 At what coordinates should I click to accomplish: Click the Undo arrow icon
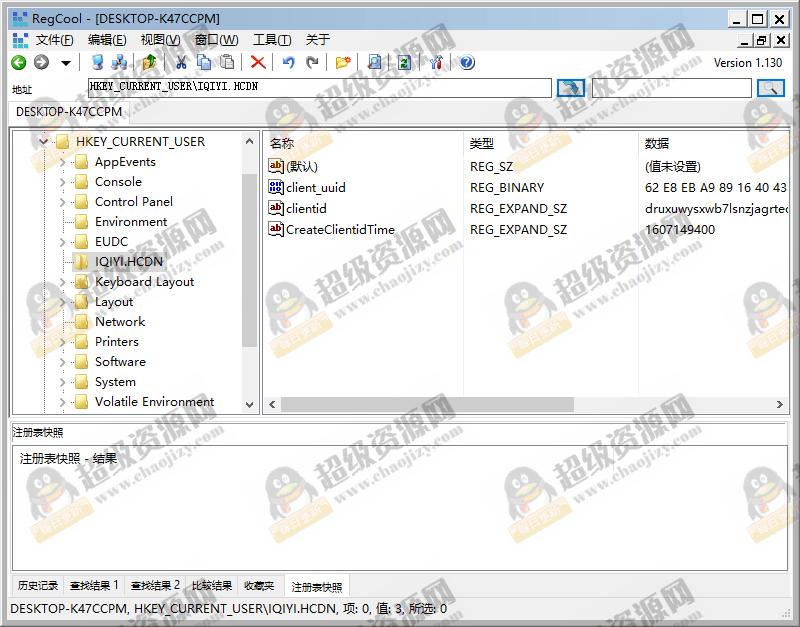click(x=290, y=62)
